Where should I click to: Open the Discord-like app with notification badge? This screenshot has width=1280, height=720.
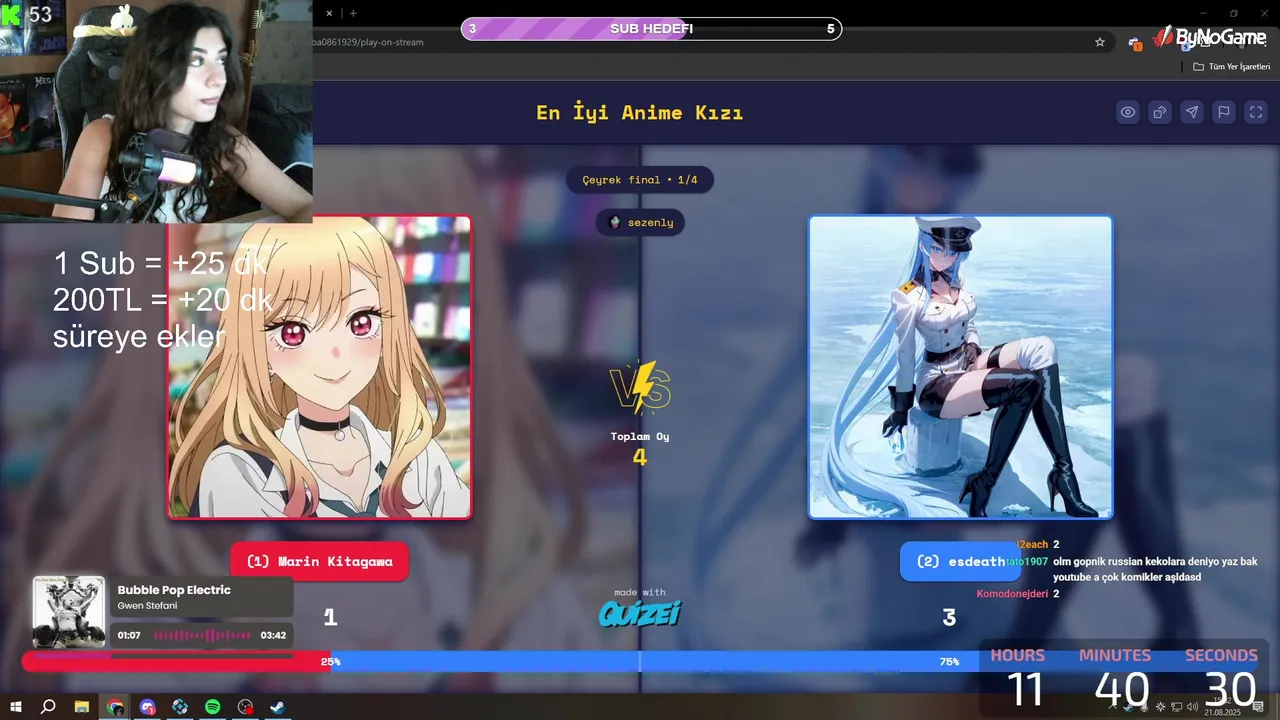147,707
